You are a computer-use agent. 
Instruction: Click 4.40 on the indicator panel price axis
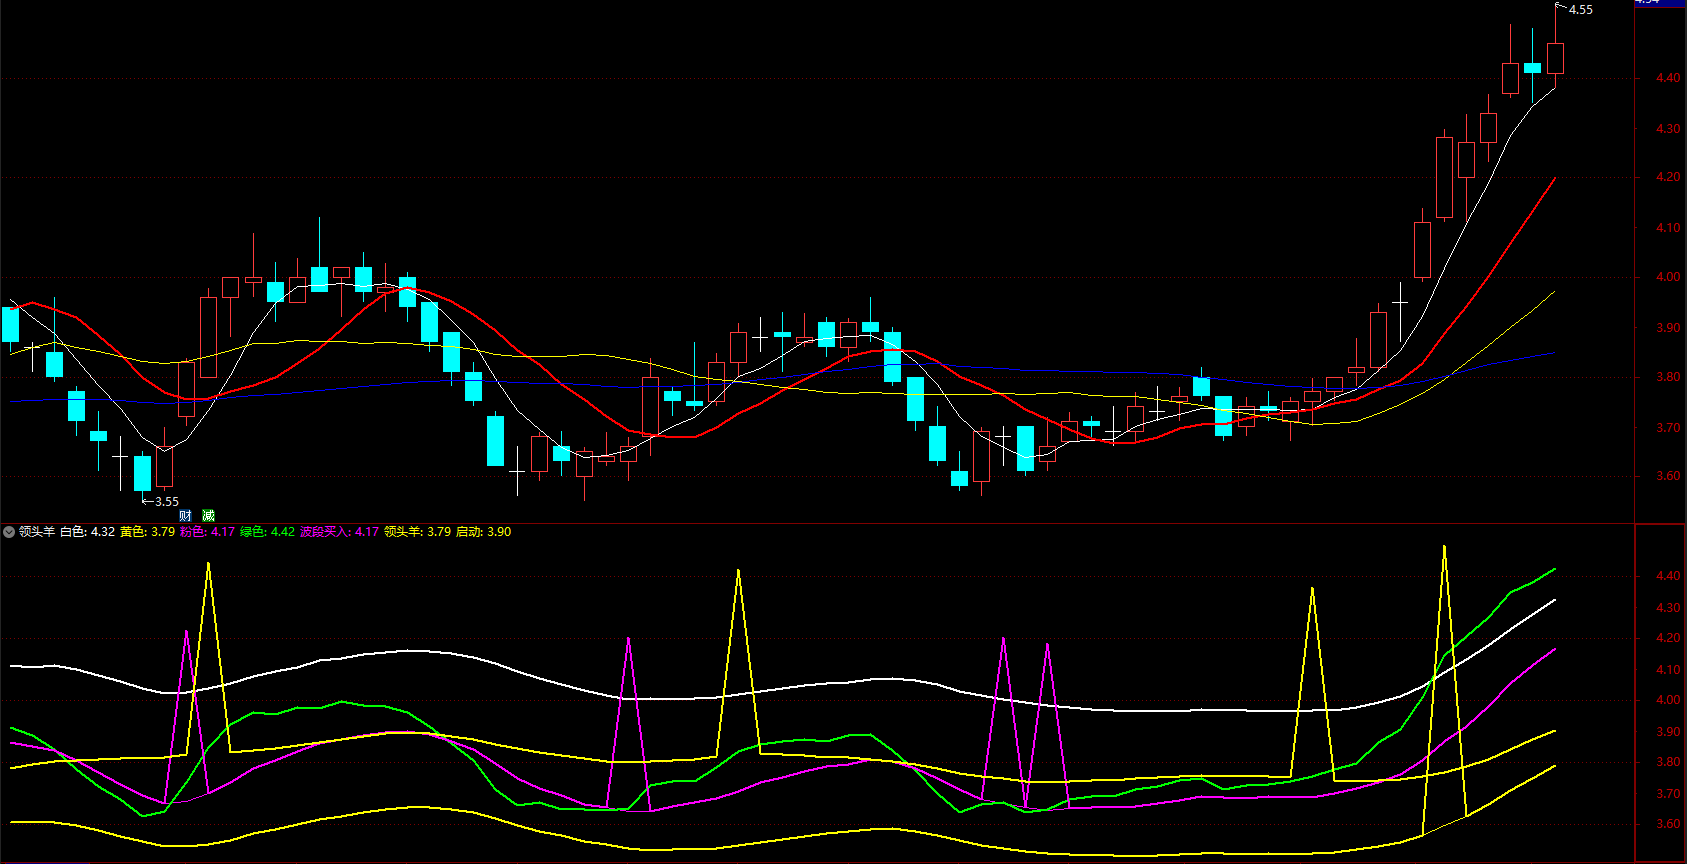coord(1668,576)
